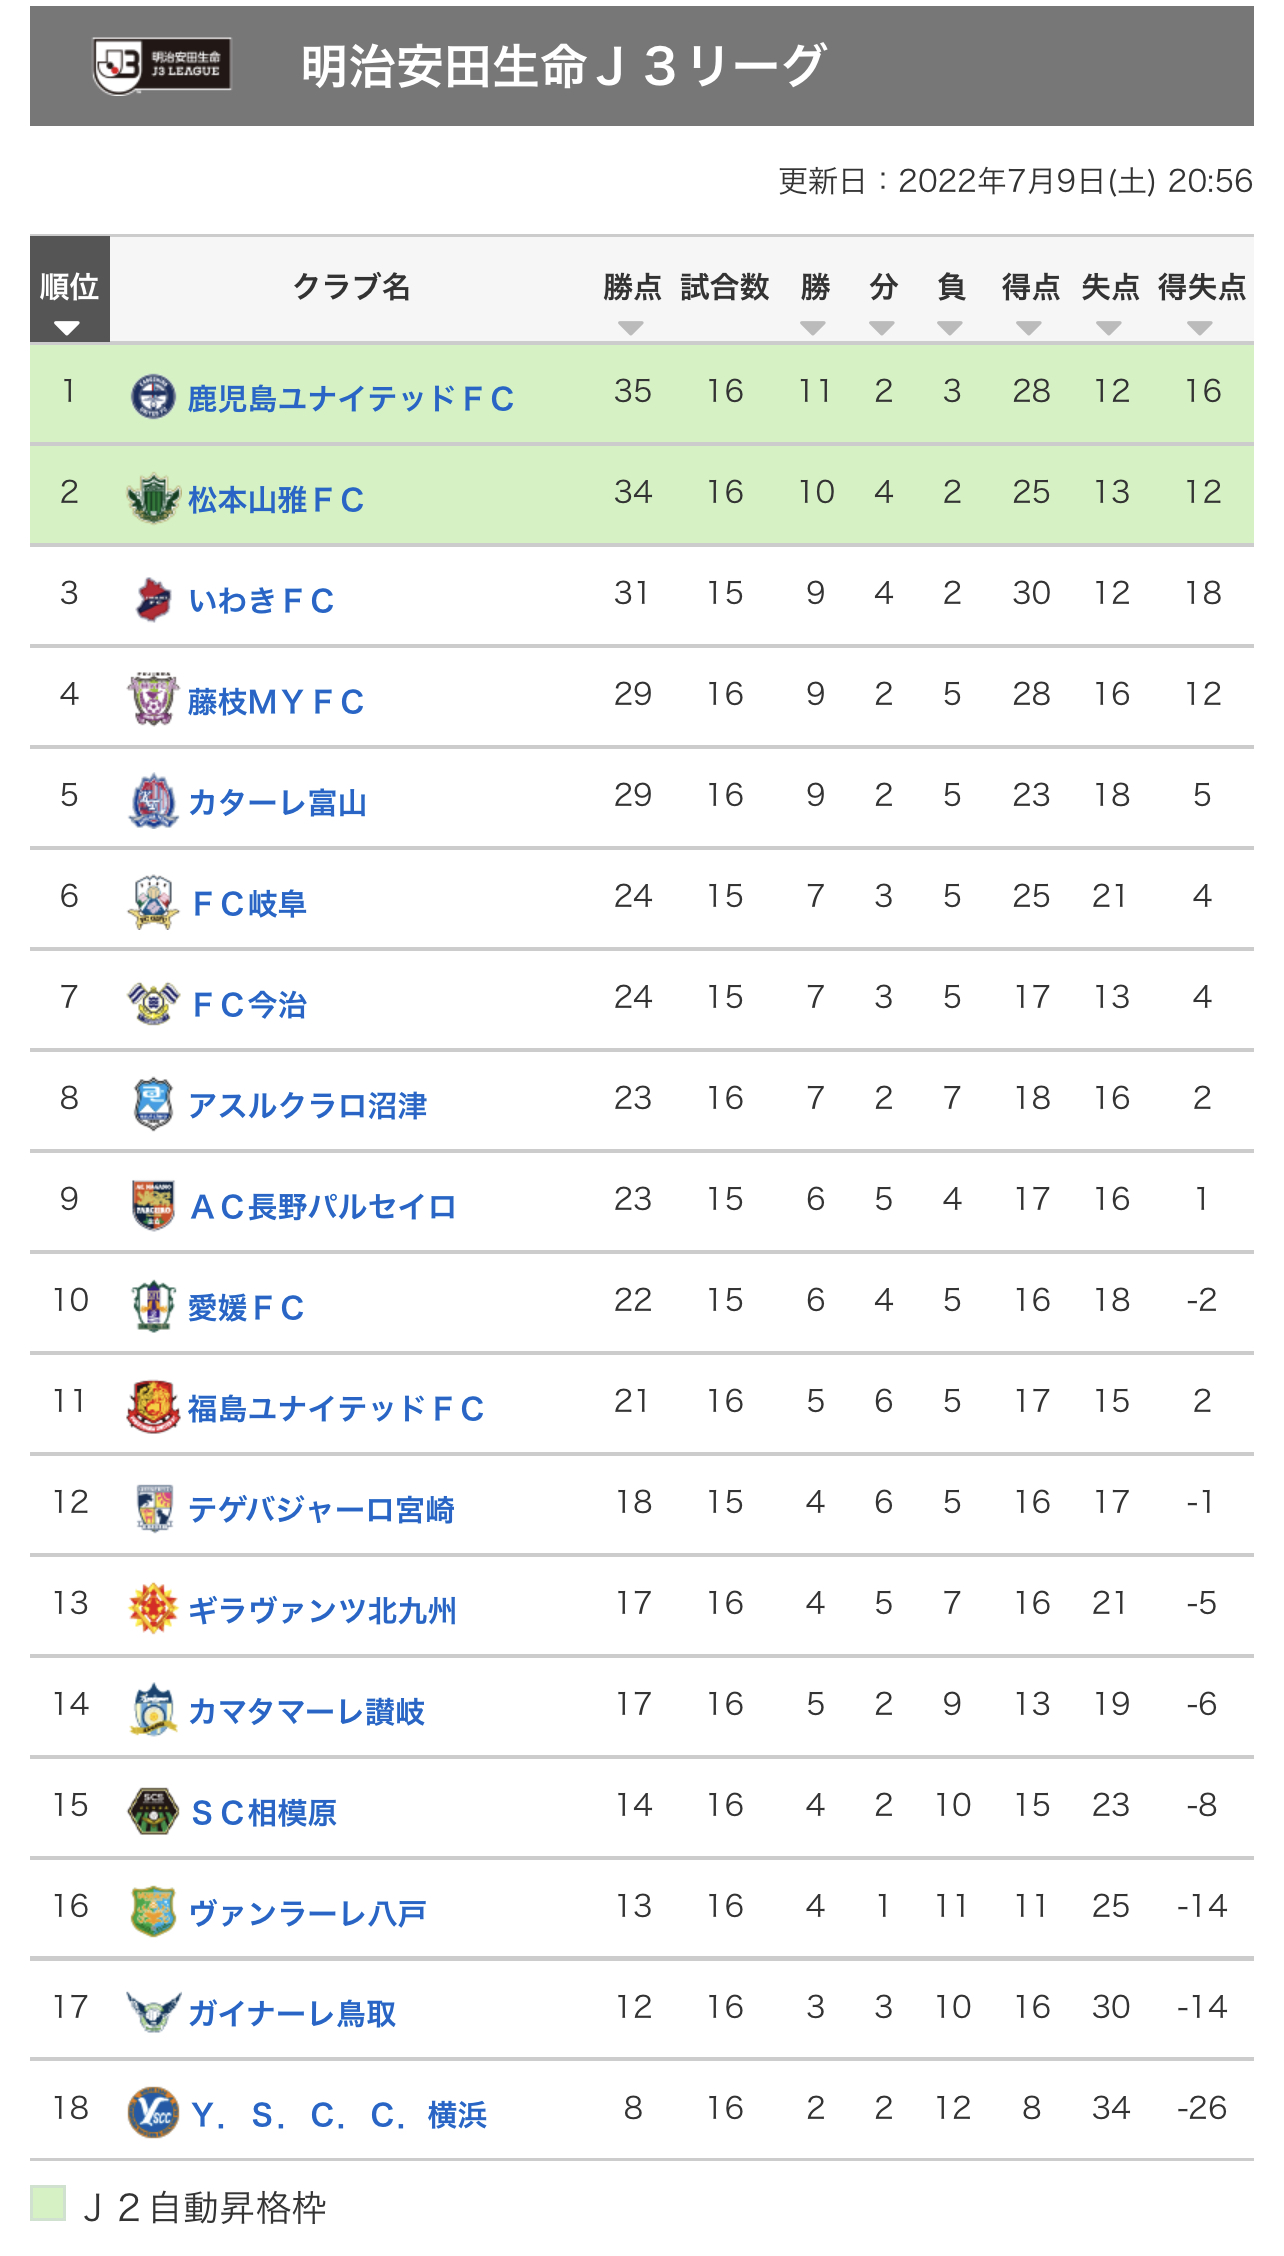Image resolution: width=1284 pixels, height=2256 pixels.
Task: Click the ギラヴァンツ北九州 sun emblem
Action: coord(153,1609)
